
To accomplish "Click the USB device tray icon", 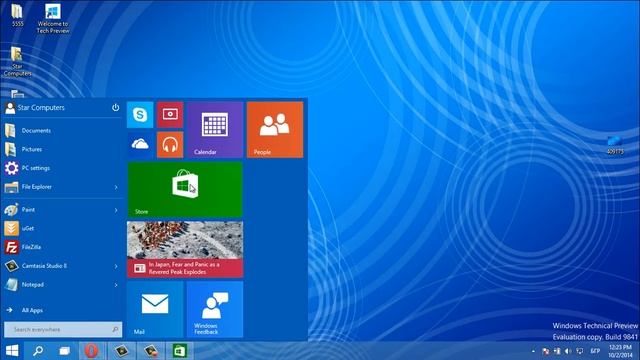I will [557, 351].
